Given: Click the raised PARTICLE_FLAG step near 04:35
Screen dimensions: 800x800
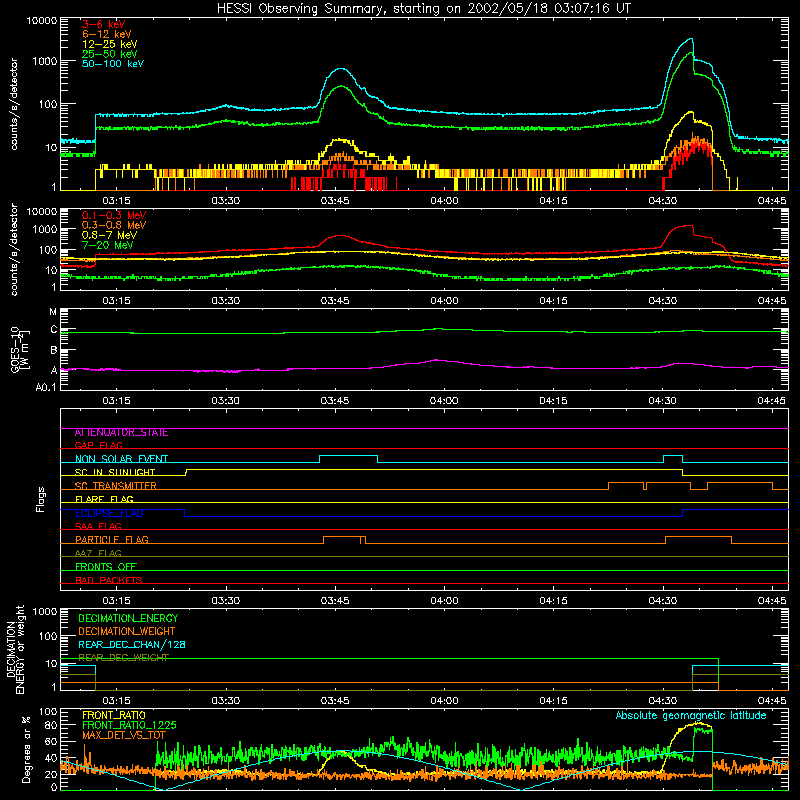Looking at the screenshot, I should click(x=698, y=537).
